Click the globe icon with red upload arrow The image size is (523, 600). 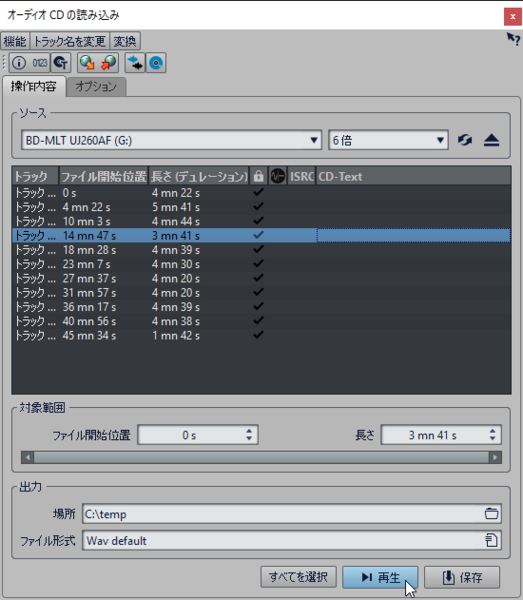109,63
